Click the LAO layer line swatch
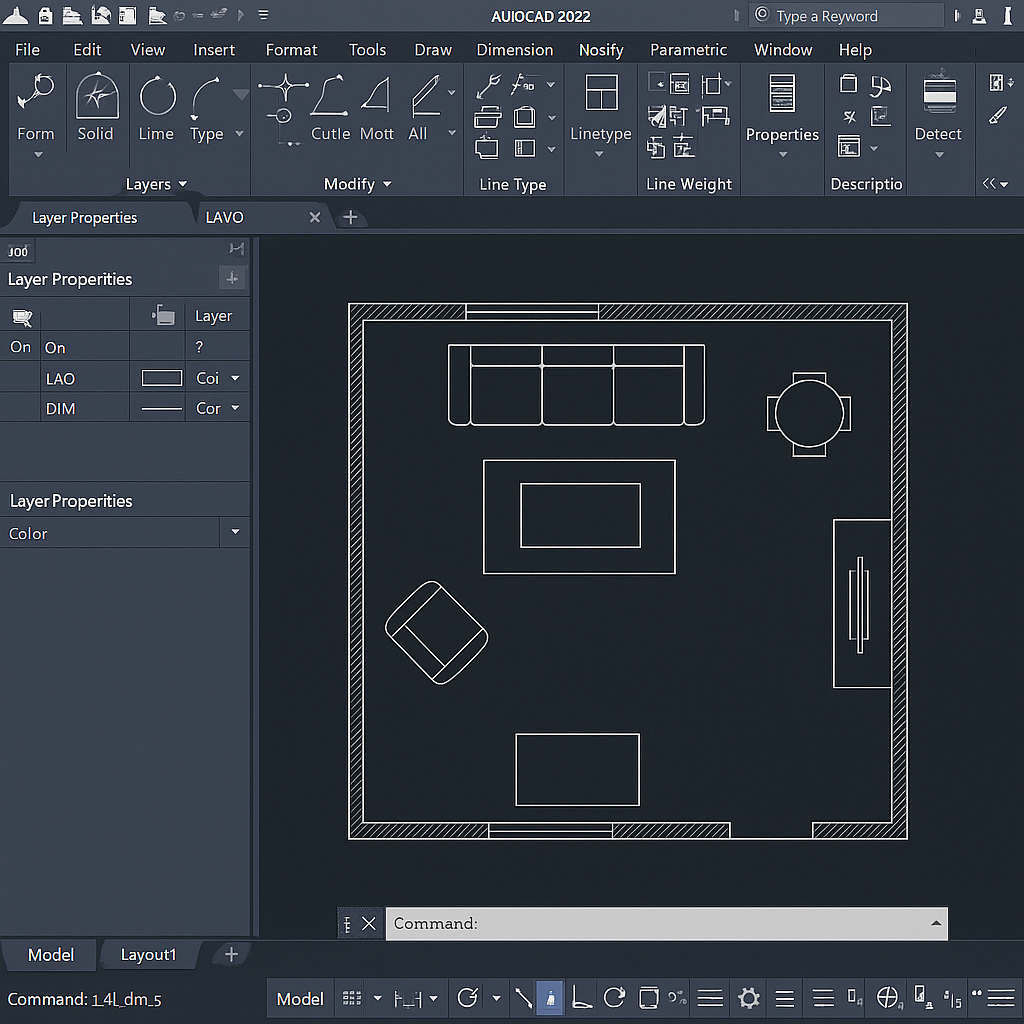 pos(162,378)
